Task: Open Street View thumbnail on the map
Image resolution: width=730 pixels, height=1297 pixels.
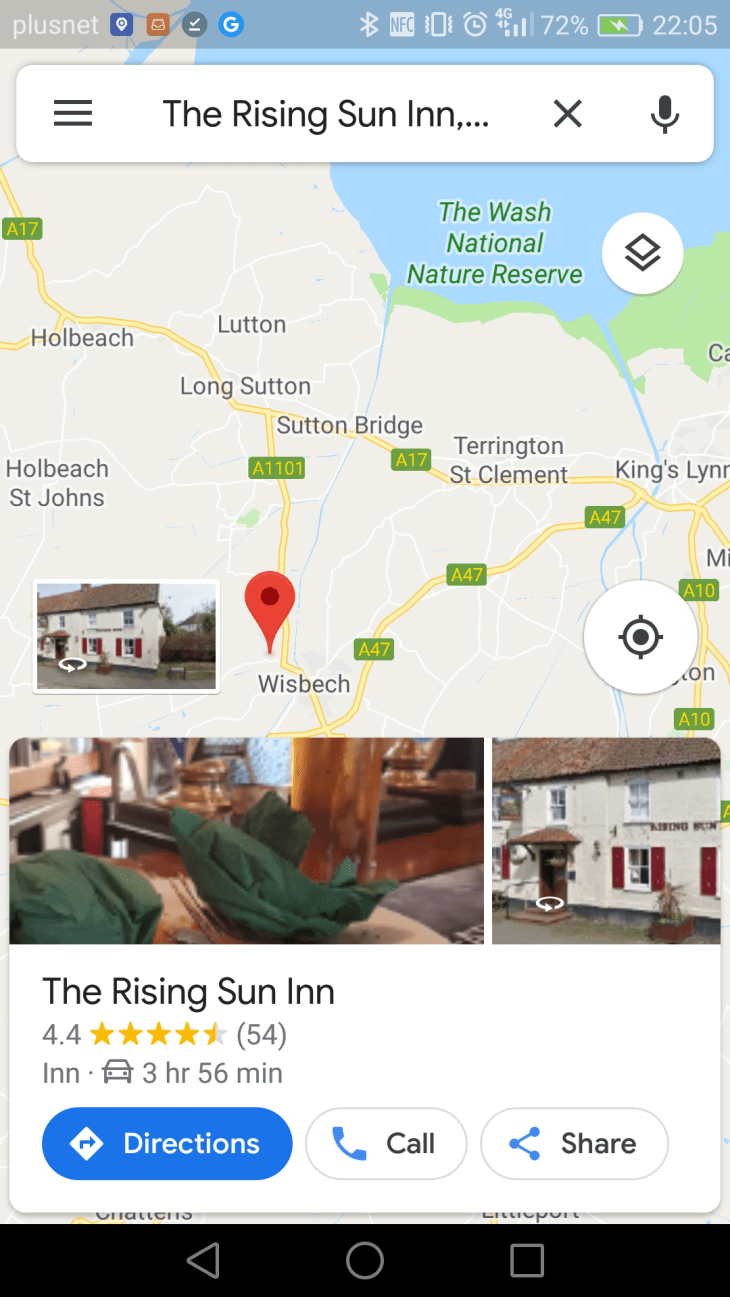Action: pos(126,636)
